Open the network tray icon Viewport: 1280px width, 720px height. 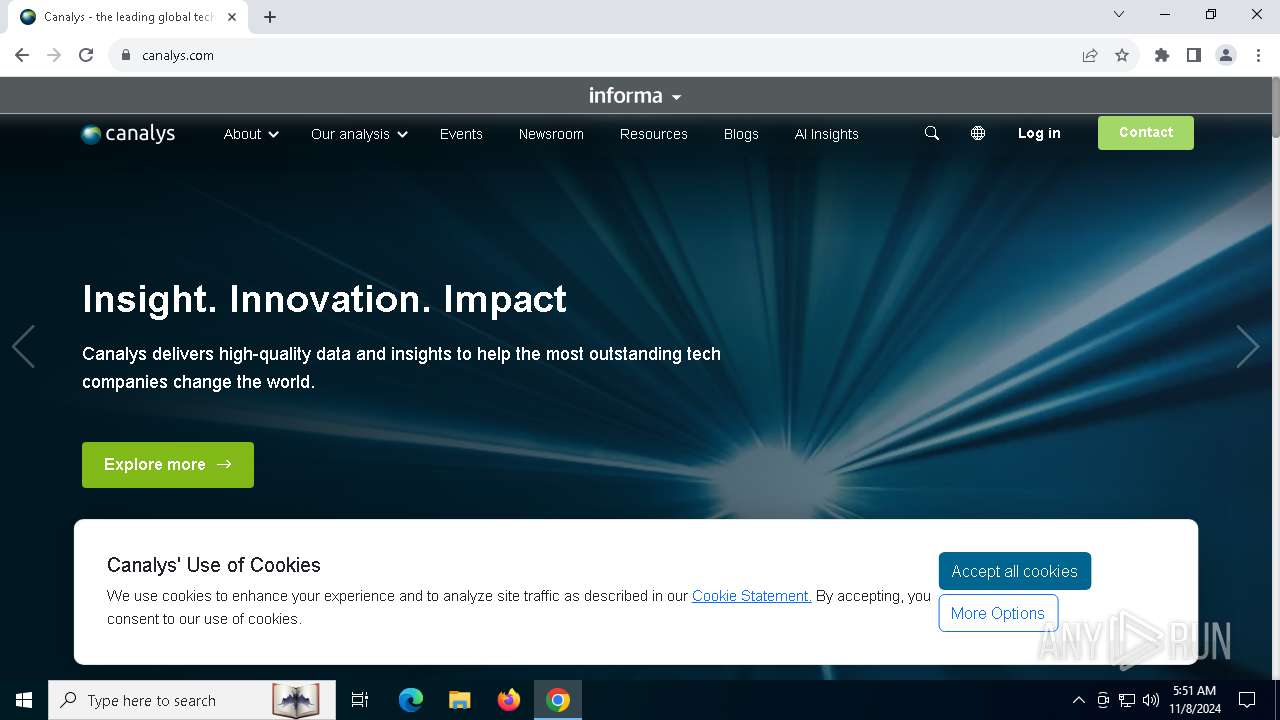point(1127,700)
